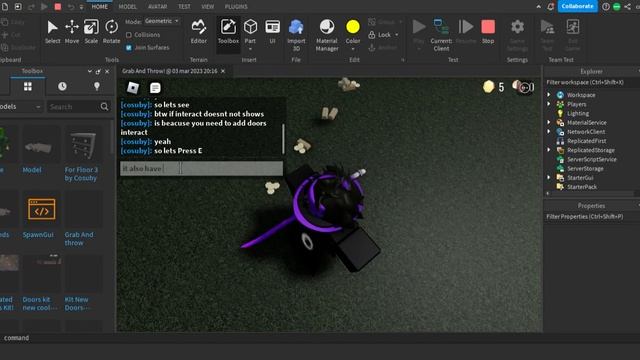Open the Part dropdown arrow
Image resolution: width=640 pixels, height=360 pixels.
[x=250, y=49]
